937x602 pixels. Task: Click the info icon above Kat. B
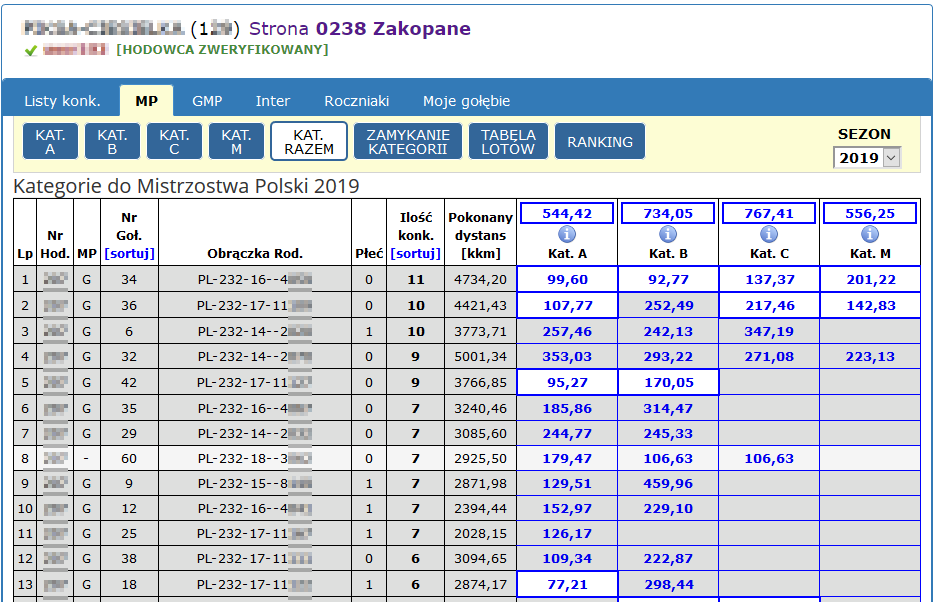click(668, 234)
